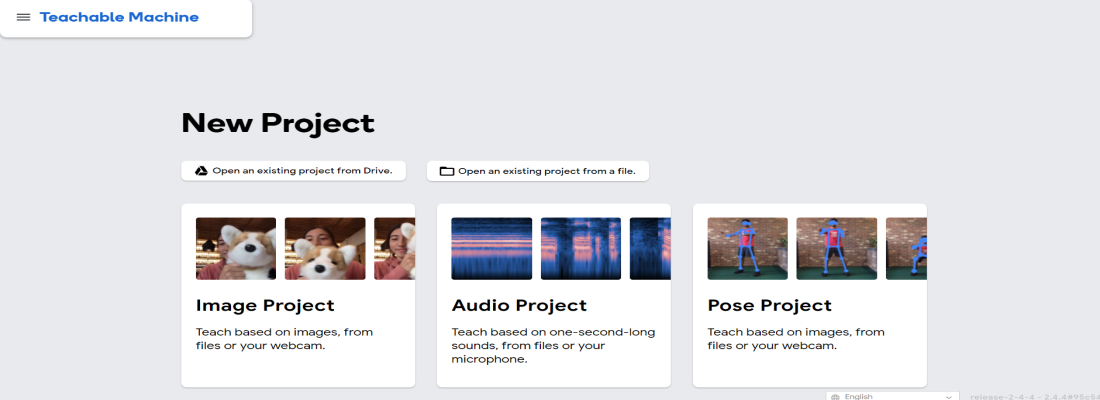Select the second corgi plush thumbnail
Viewport: 1100px width, 400px height.
325,249
